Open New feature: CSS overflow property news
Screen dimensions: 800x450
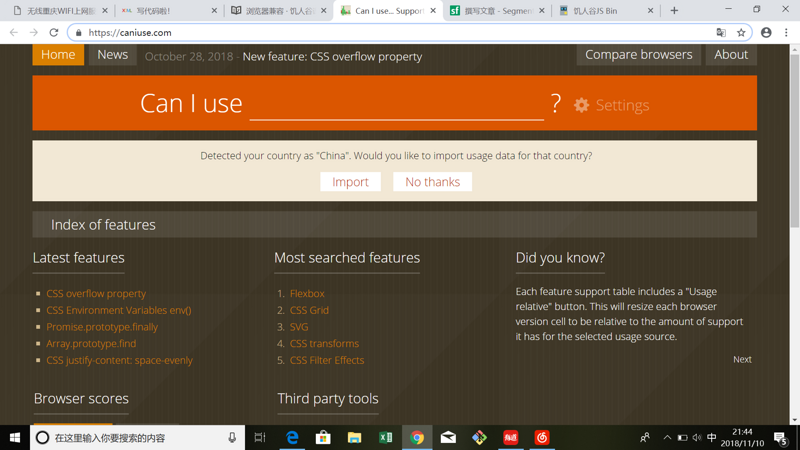[x=332, y=57]
